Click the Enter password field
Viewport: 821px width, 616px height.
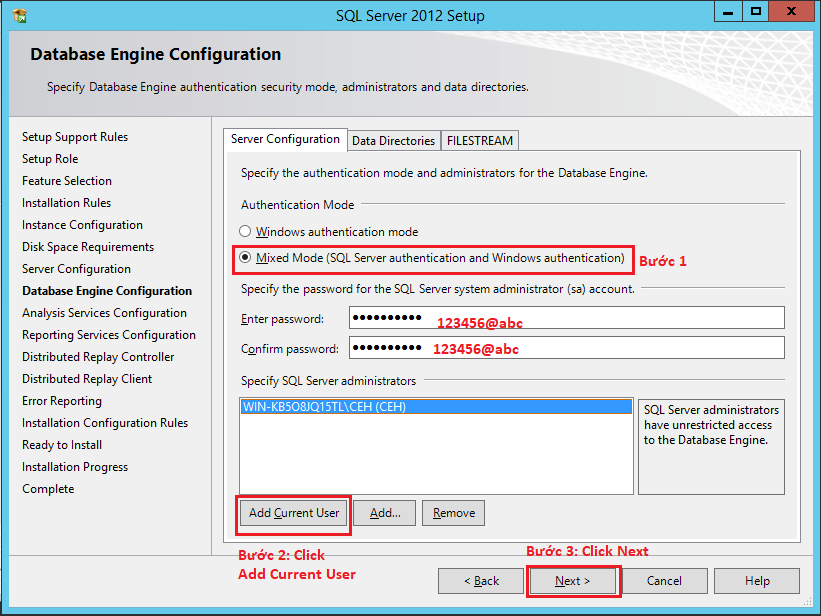click(x=567, y=318)
